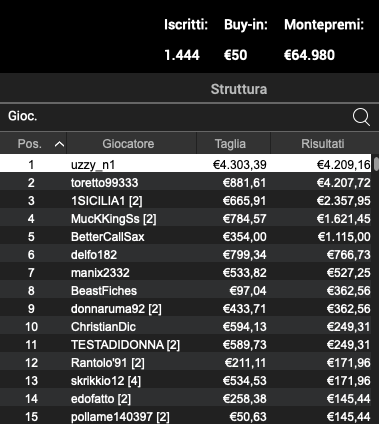
Task: Select the player row uzzy_n1
Action: pyautogui.click(x=186, y=163)
